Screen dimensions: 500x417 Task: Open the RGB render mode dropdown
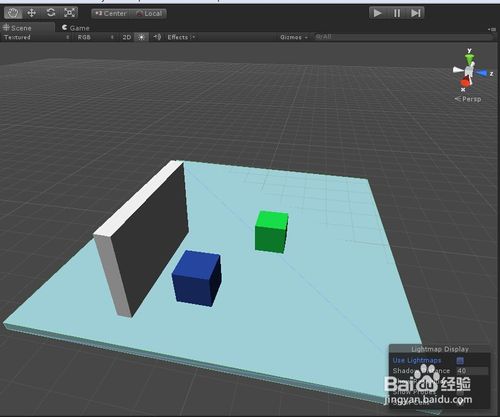tap(95, 37)
